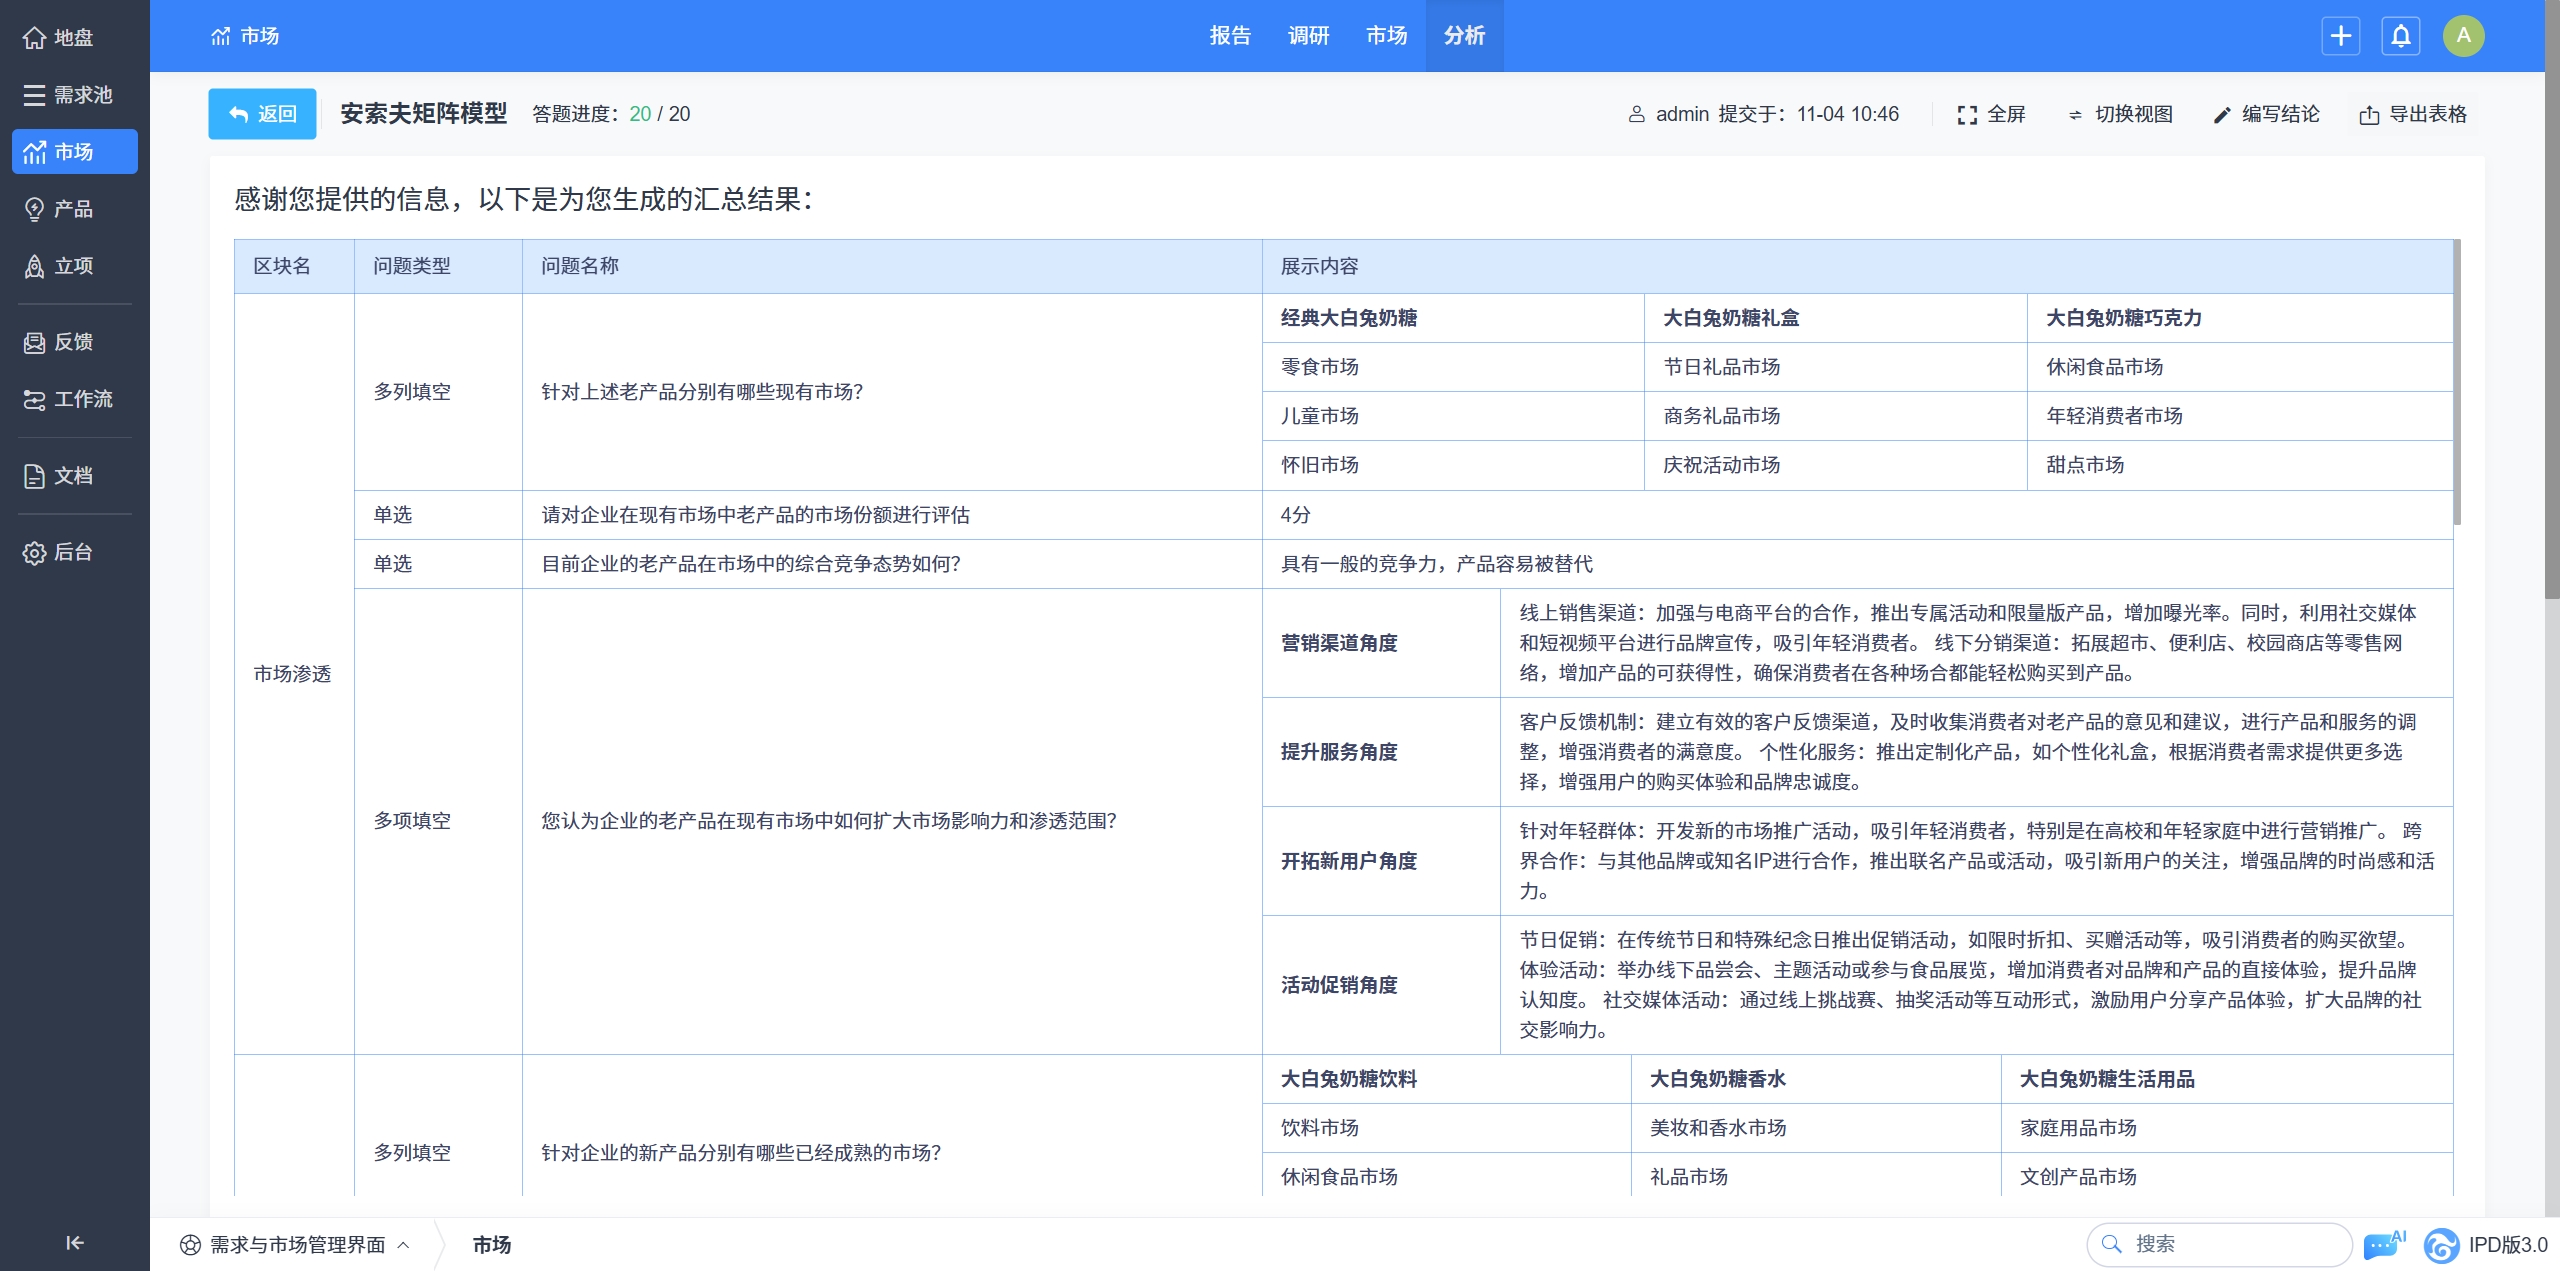Click the 市场 breadcrumb at the bottom
The width and height of the screenshot is (2560, 1271).
[x=492, y=1245]
